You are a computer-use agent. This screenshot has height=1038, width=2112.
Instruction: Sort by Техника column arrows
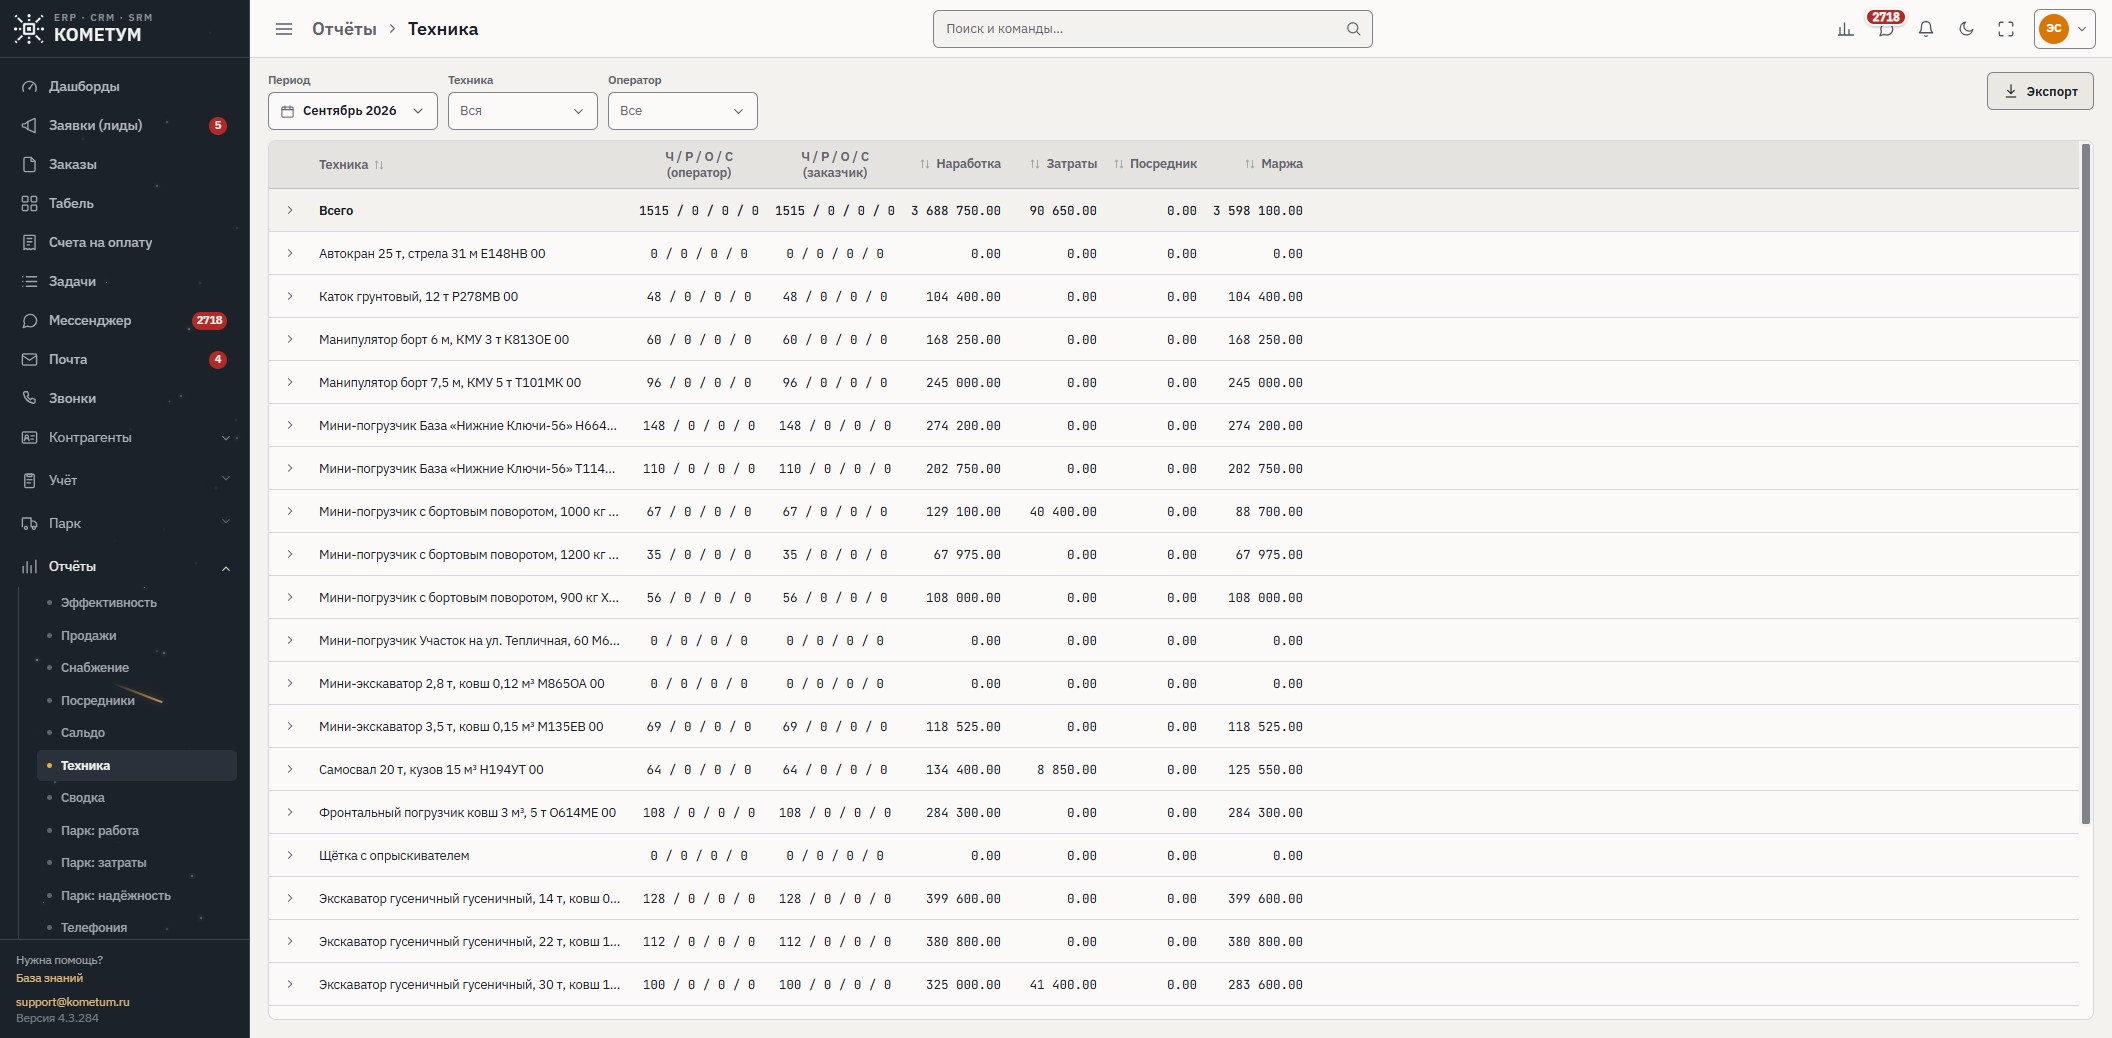click(379, 165)
